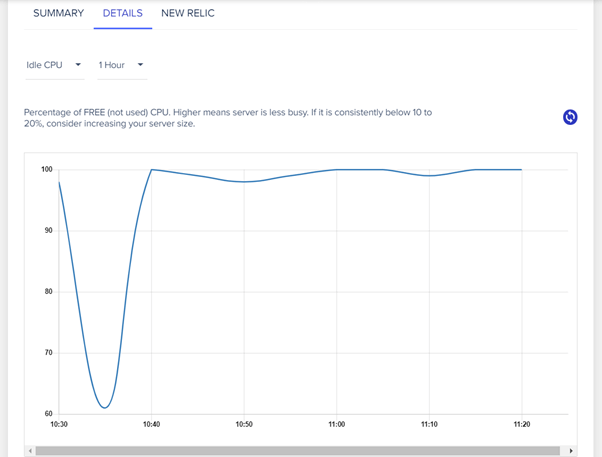Click the 10:30 time axis label
602x457 pixels.
click(59, 424)
